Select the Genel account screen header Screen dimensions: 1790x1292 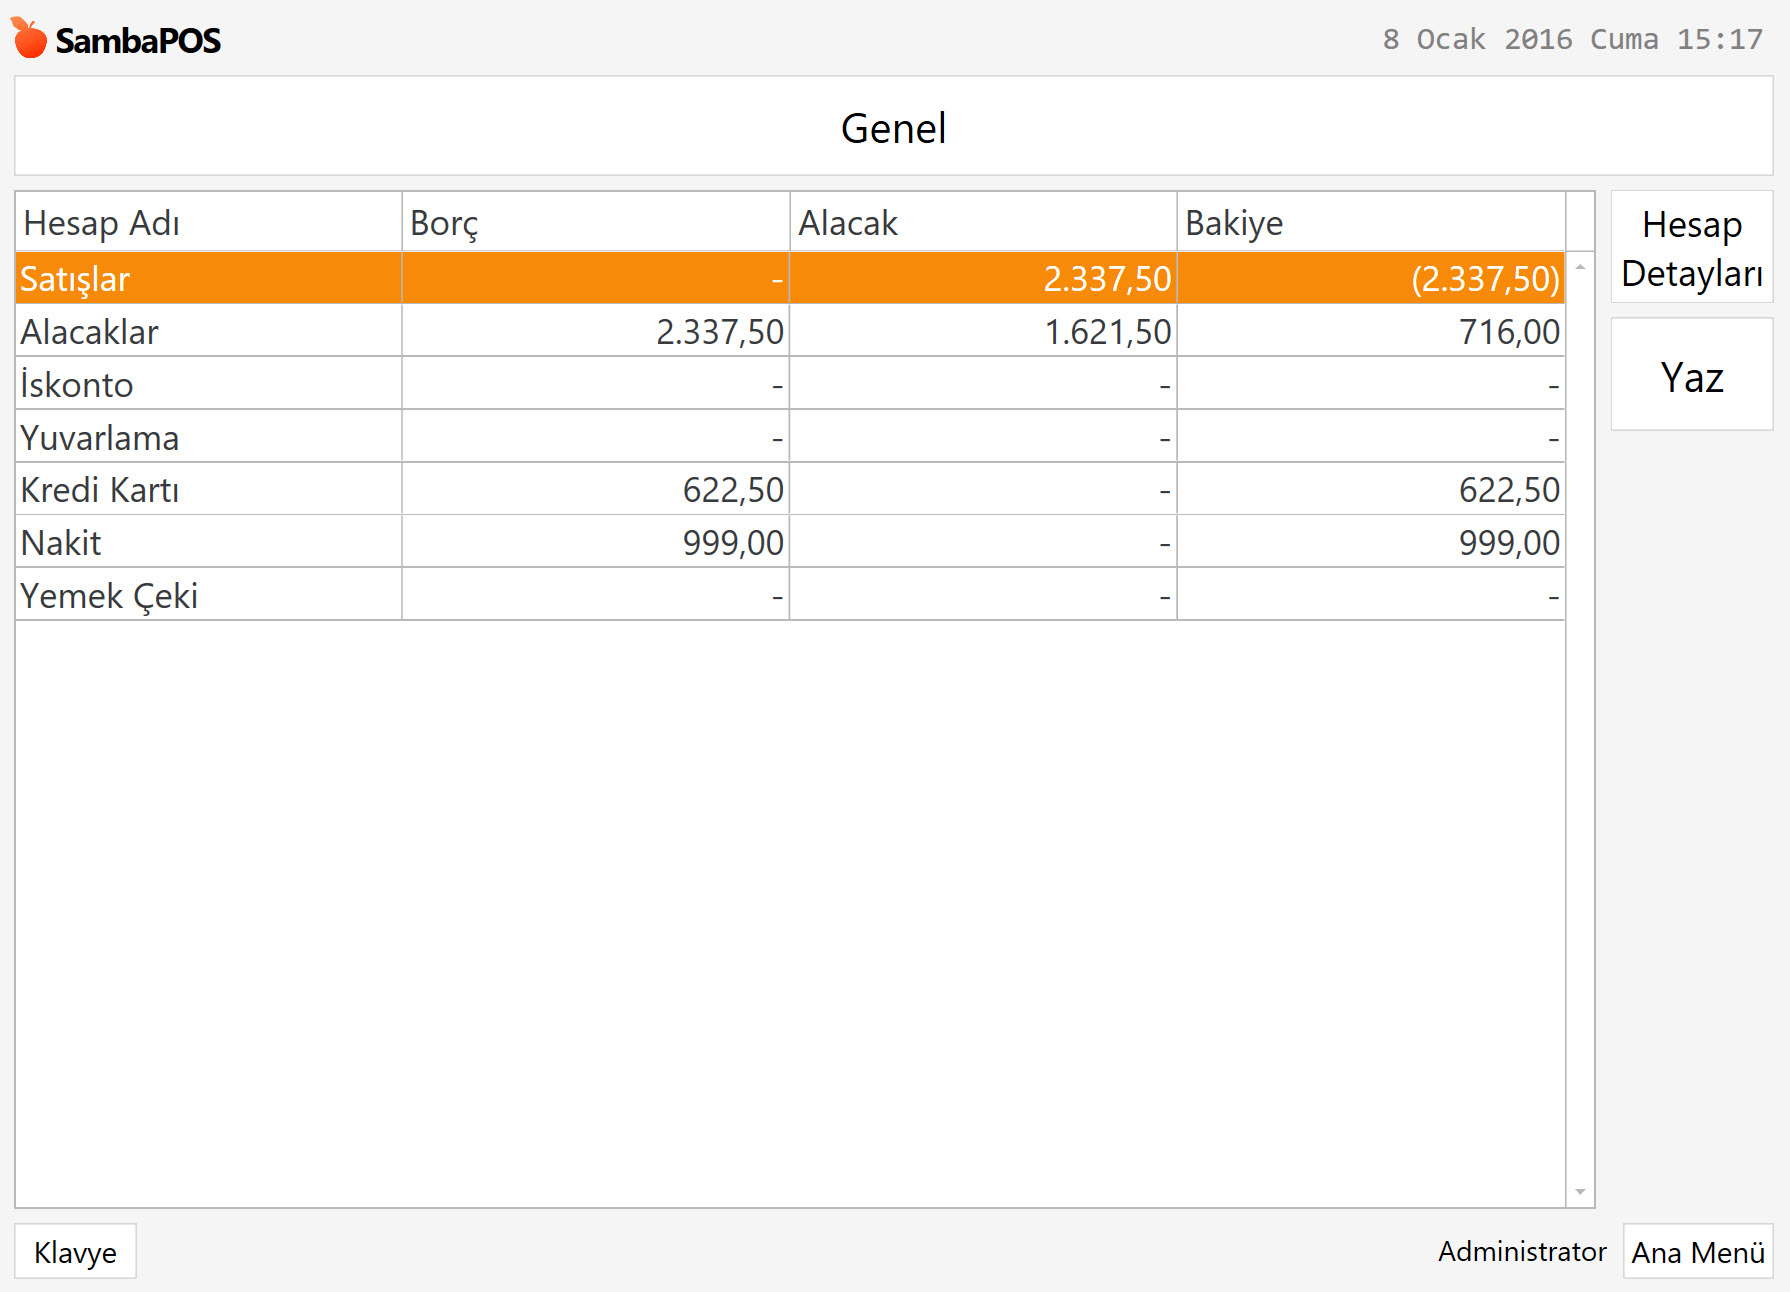pos(894,126)
